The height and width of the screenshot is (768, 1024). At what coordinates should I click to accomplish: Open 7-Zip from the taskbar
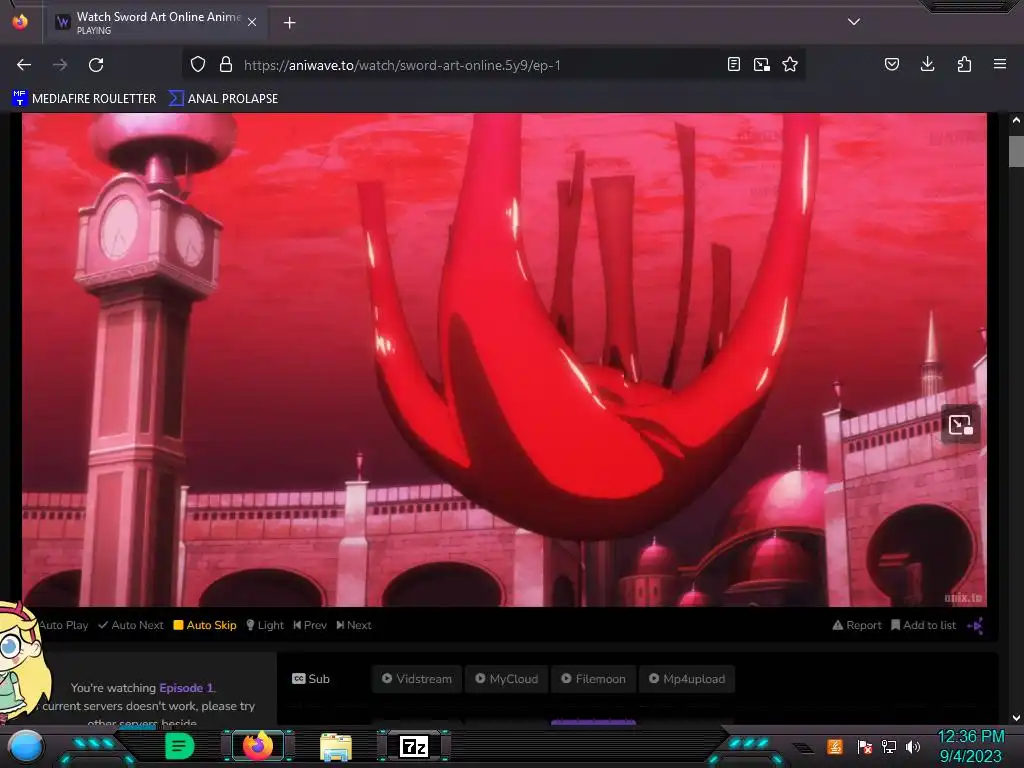click(414, 746)
